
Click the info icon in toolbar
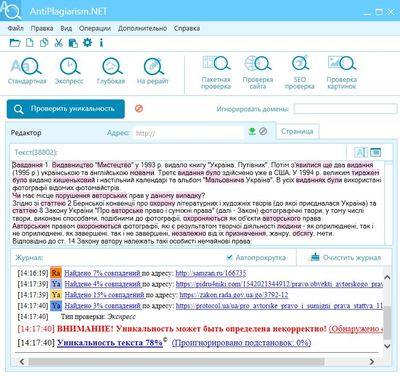point(101,43)
